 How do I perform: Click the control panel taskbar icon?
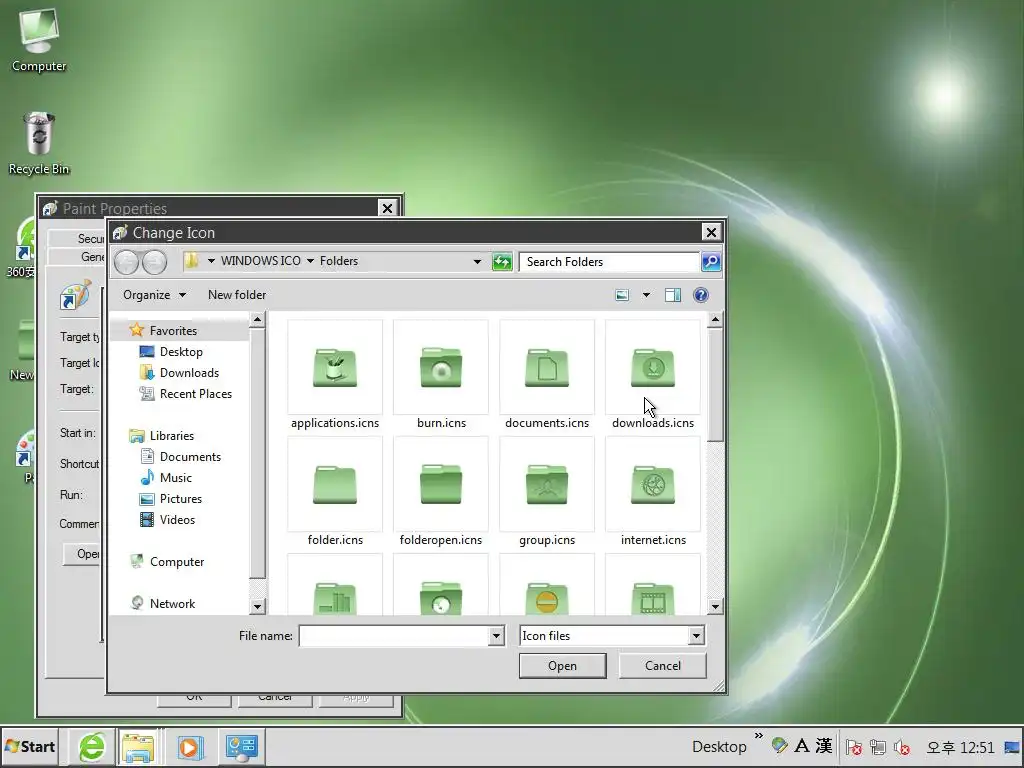coord(242,746)
